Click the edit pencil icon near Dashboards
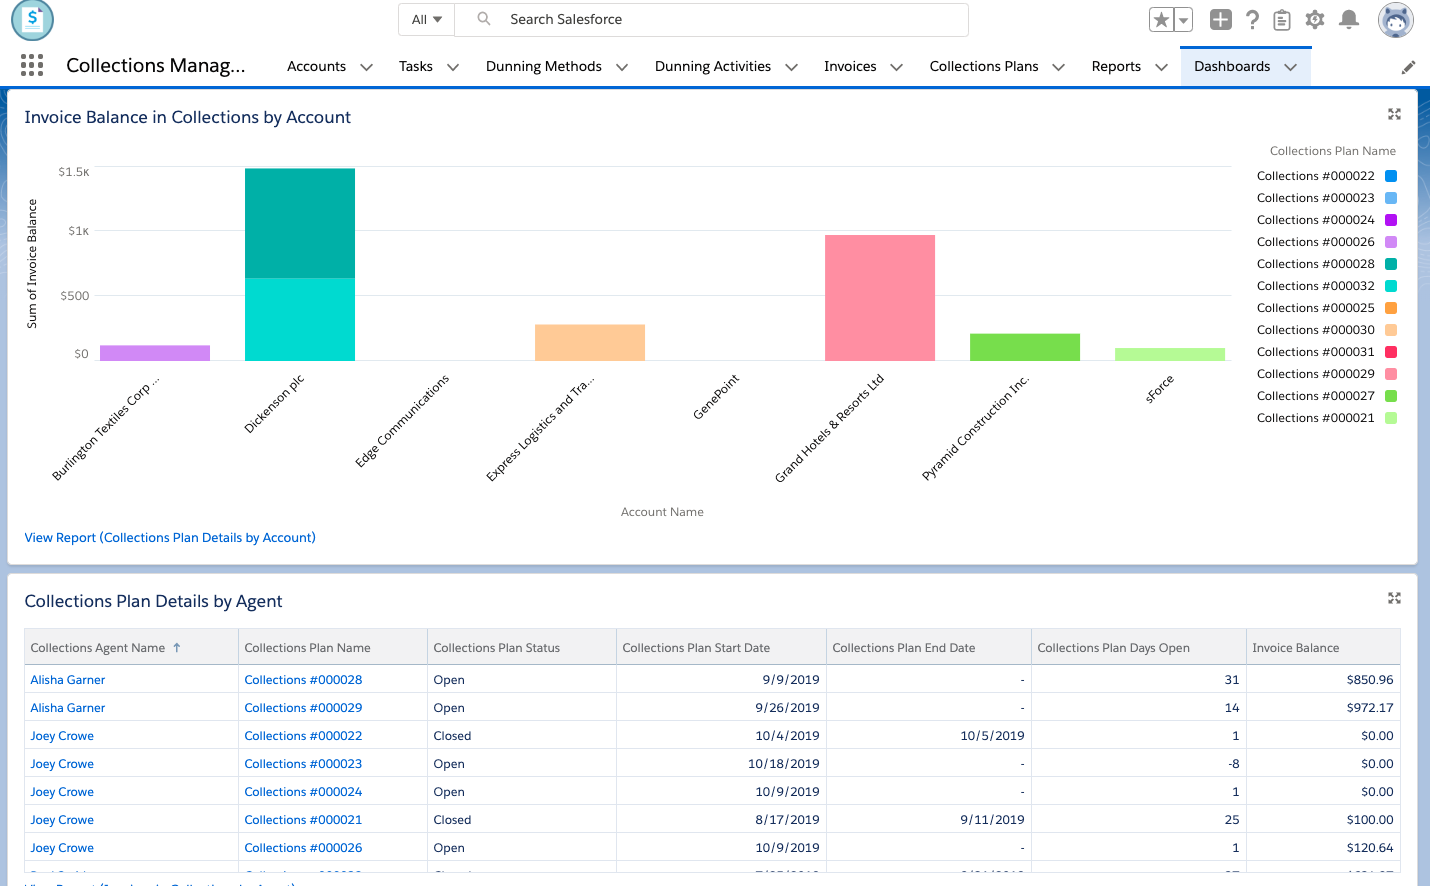The width and height of the screenshot is (1430, 886). [x=1408, y=66]
